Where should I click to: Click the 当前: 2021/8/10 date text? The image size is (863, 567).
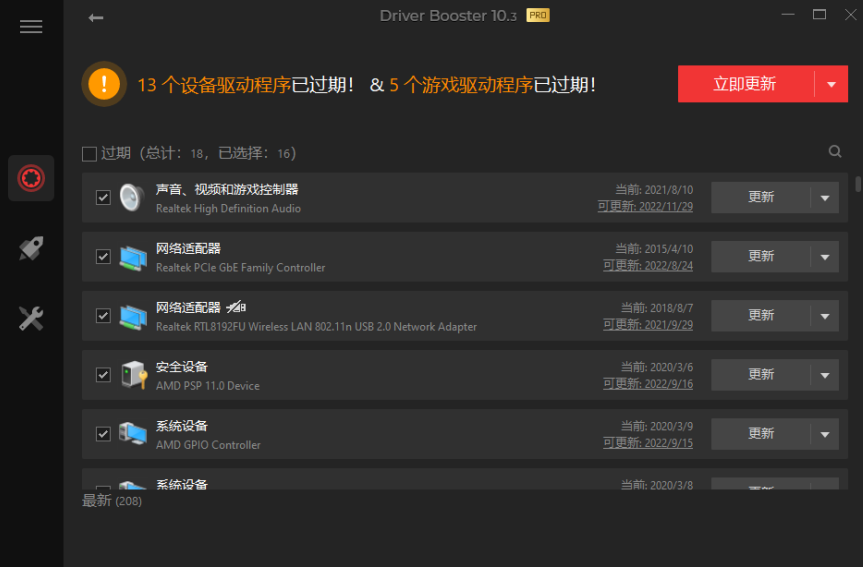[654, 190]
